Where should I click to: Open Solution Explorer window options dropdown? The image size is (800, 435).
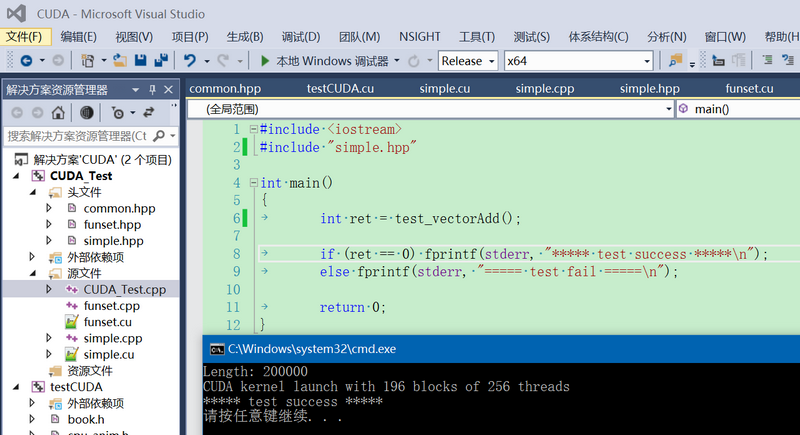click(x=135, y=90)
